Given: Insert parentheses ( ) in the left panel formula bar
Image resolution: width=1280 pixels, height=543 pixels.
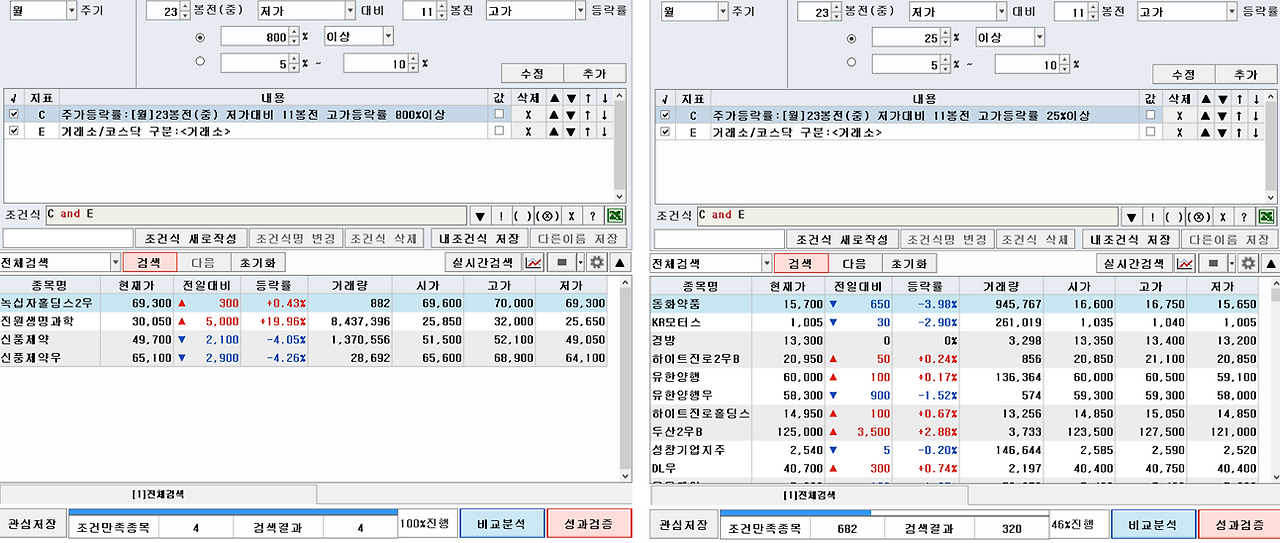Looking at the screenshot, I should 522,215.
